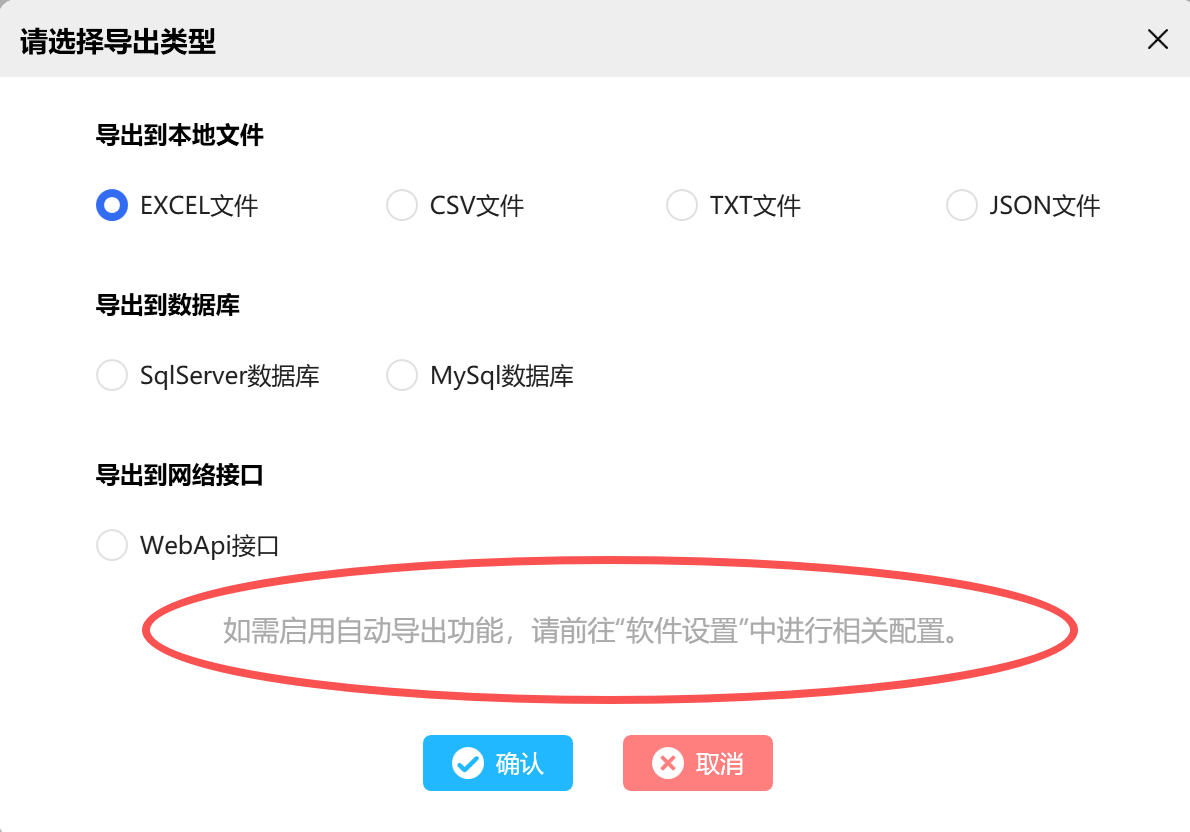1190x832 pixels.
Task: Click the 请选择导出类型 dialog title
Action: tap(118, 42)
